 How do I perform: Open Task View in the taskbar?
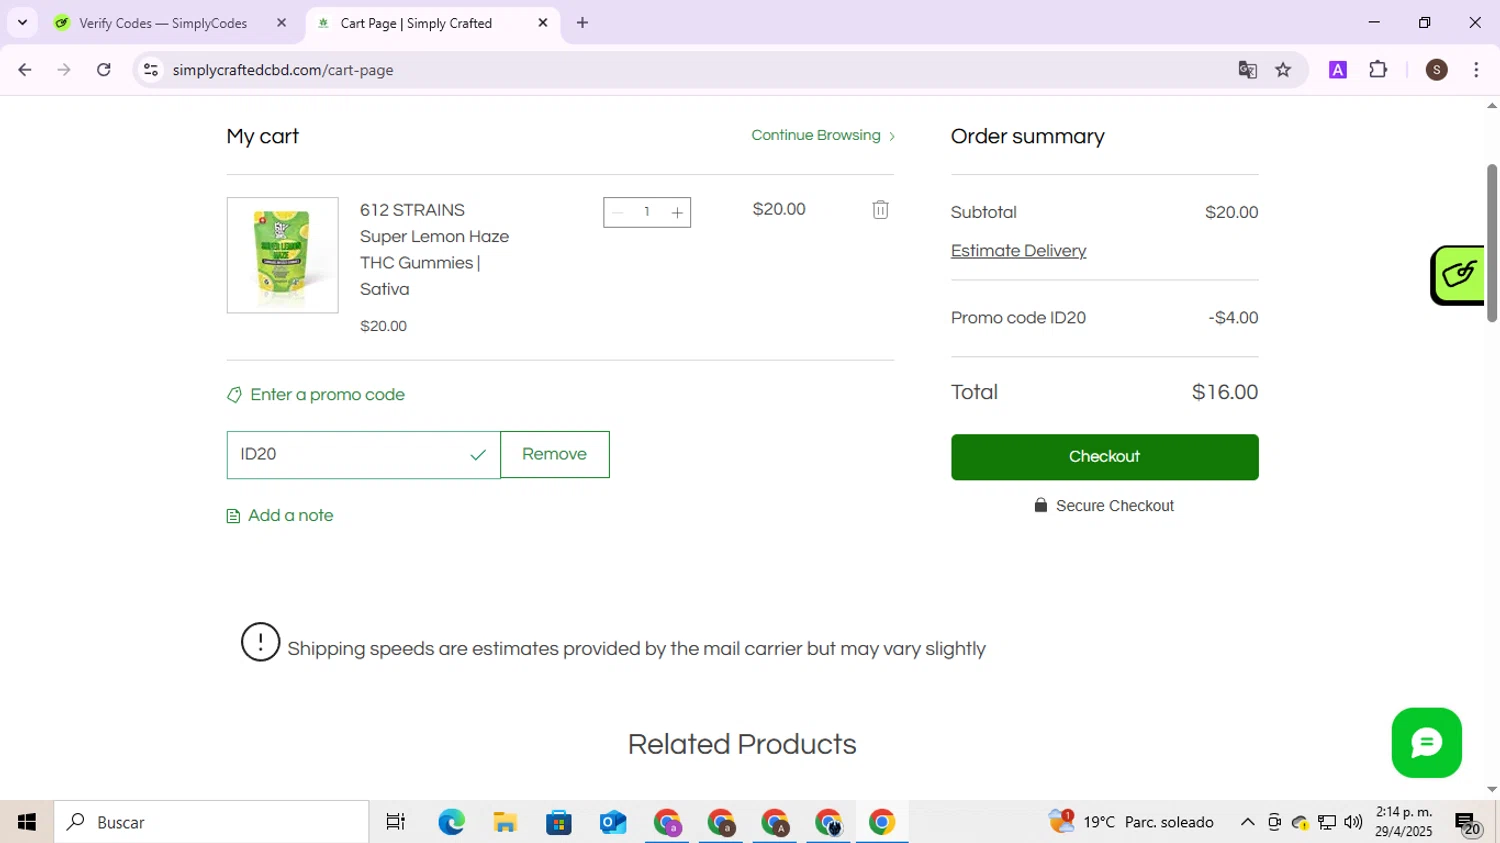point(396,822)
